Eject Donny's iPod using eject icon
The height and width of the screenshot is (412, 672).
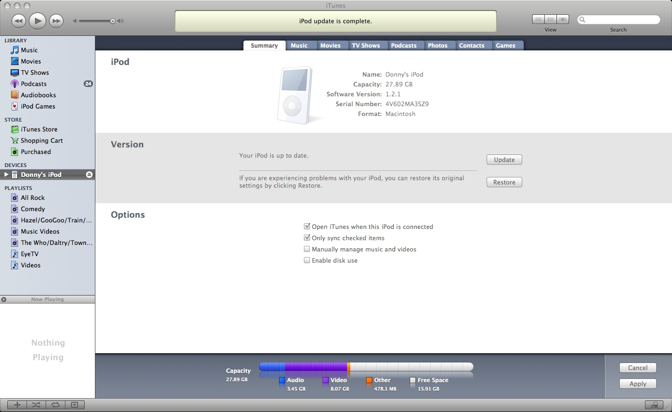point(89,175)
